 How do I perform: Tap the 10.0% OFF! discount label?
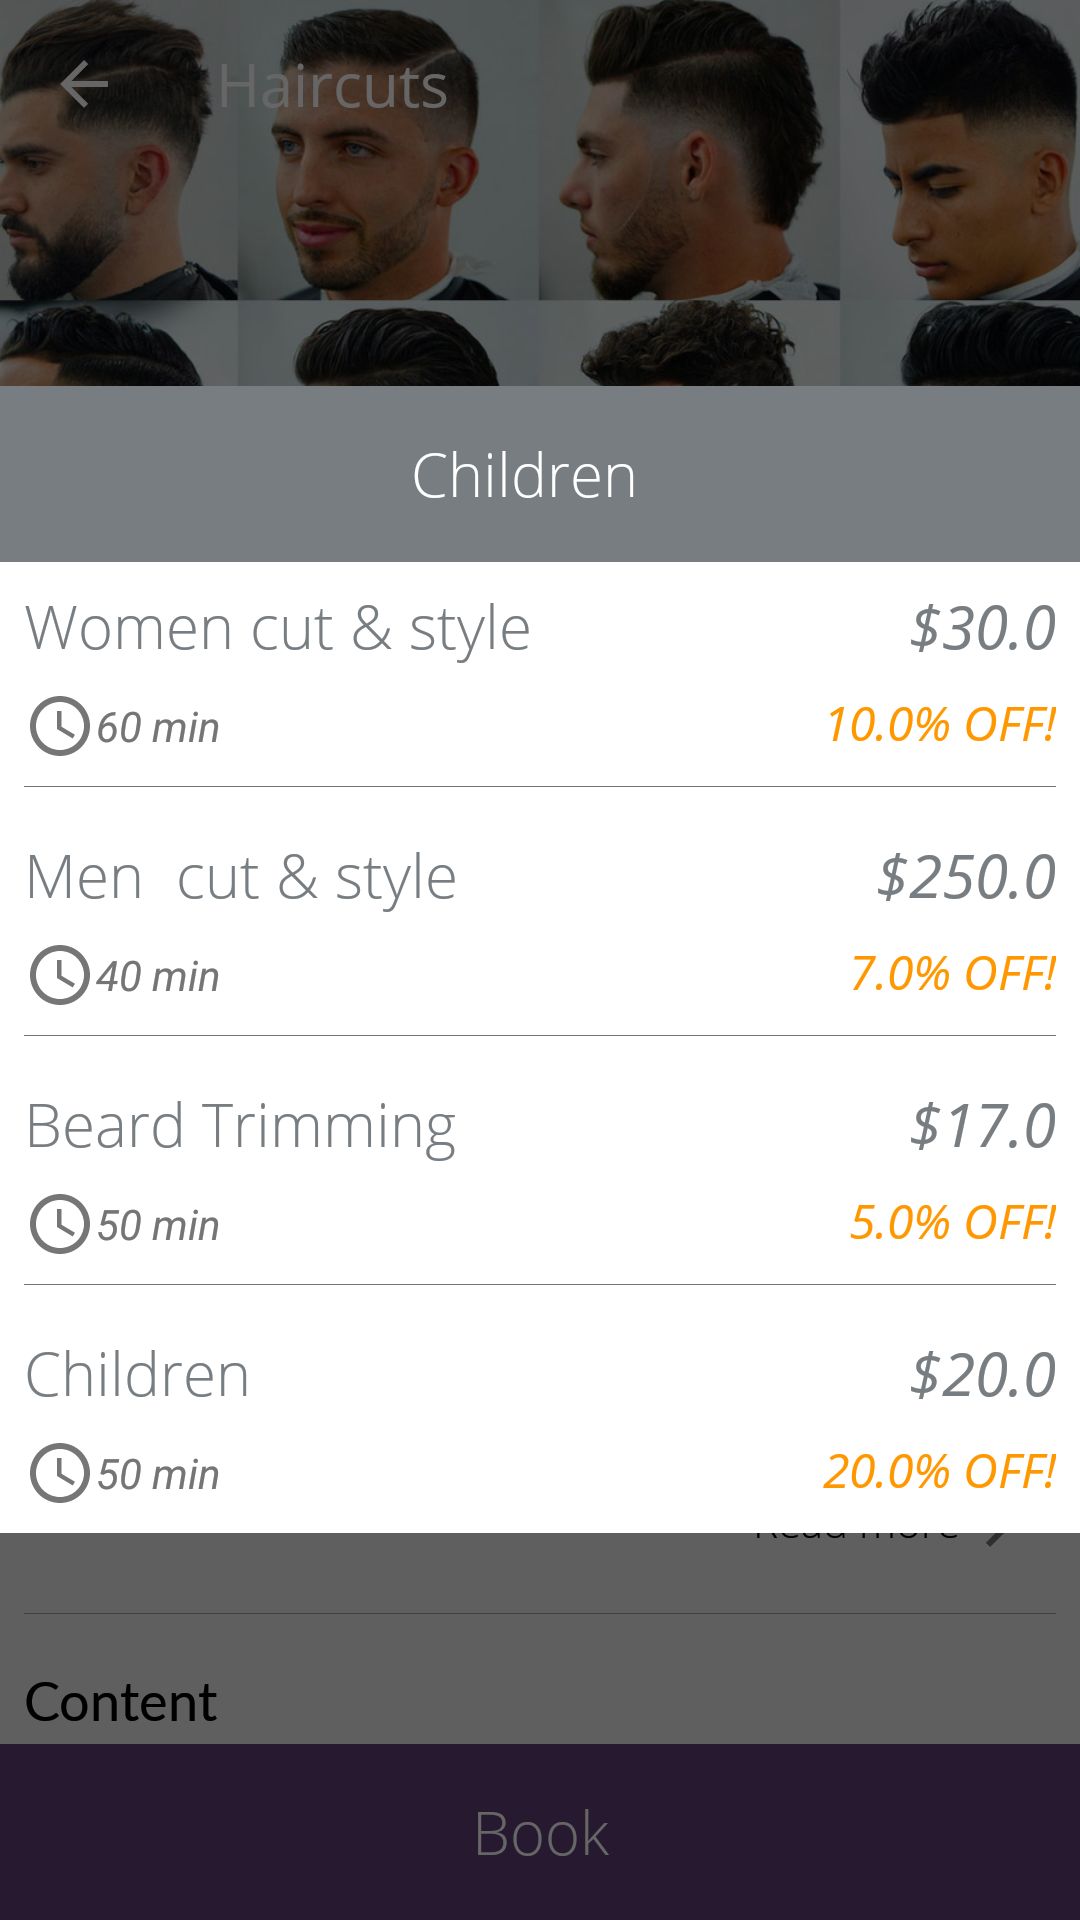pos(940,724)
